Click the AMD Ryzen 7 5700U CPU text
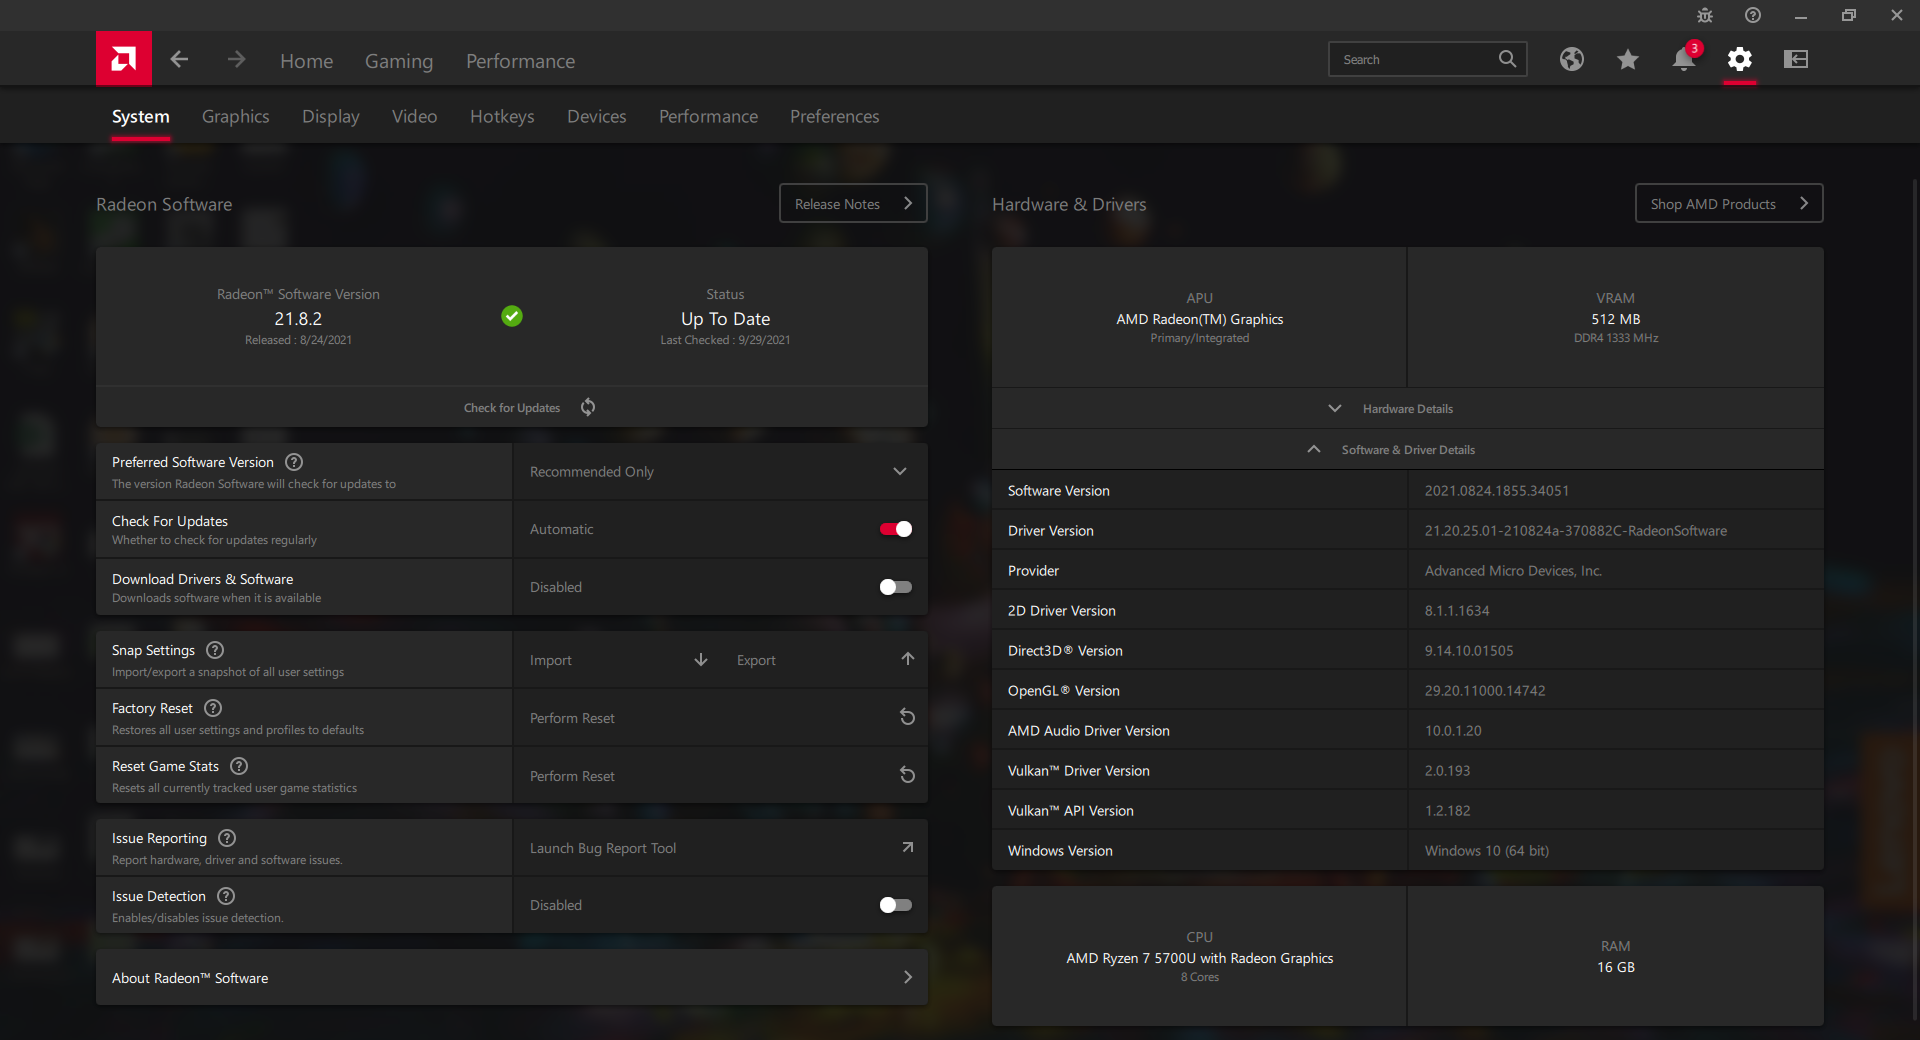 pyautogui.click(x=1200, y=958)
